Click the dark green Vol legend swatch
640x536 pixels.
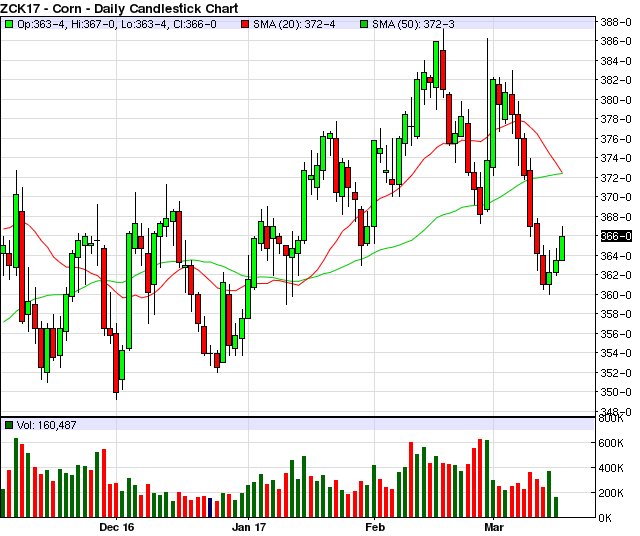click(x=9, y=425)
